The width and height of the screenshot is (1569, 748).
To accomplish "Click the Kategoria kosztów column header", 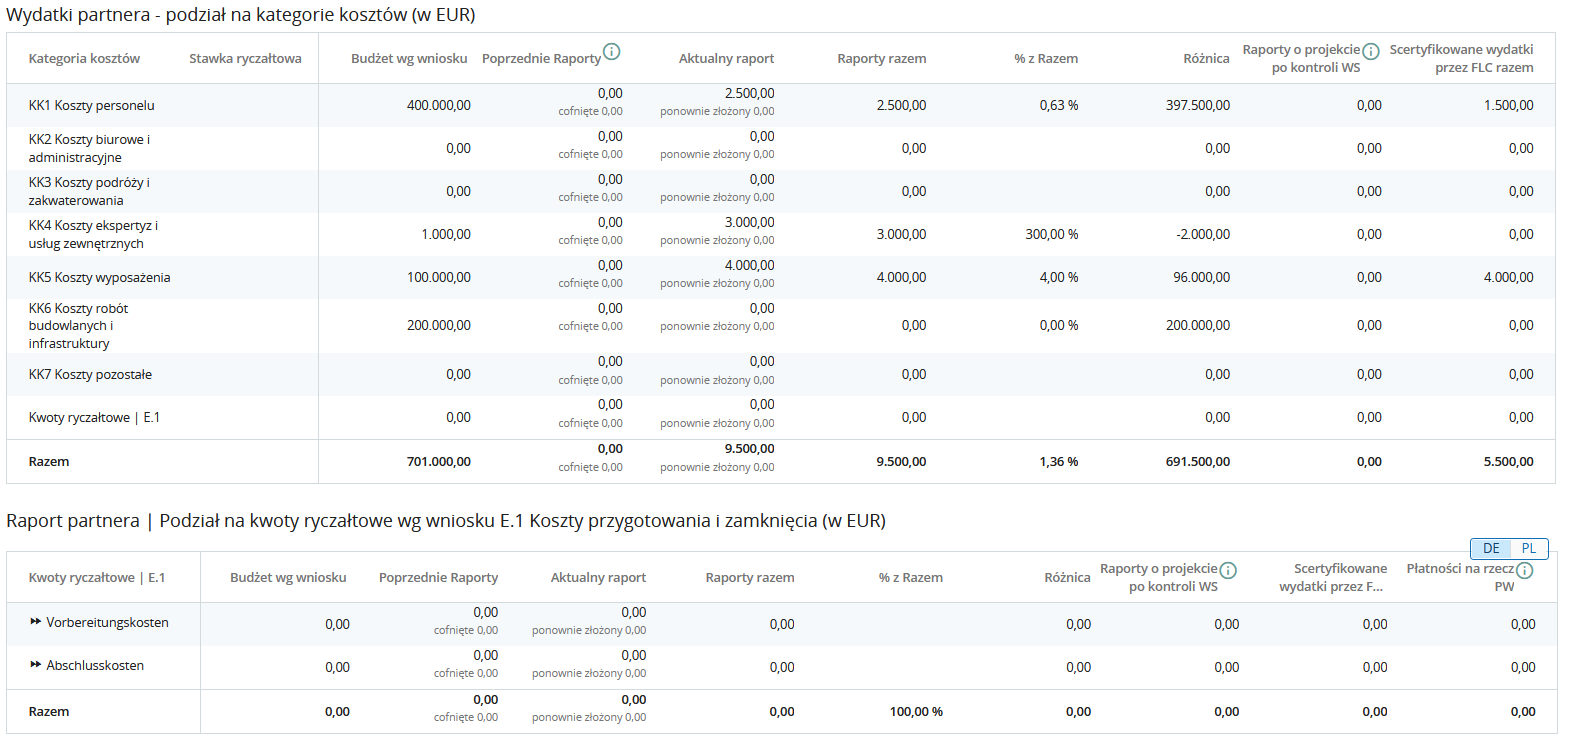I will coord(84,59).
